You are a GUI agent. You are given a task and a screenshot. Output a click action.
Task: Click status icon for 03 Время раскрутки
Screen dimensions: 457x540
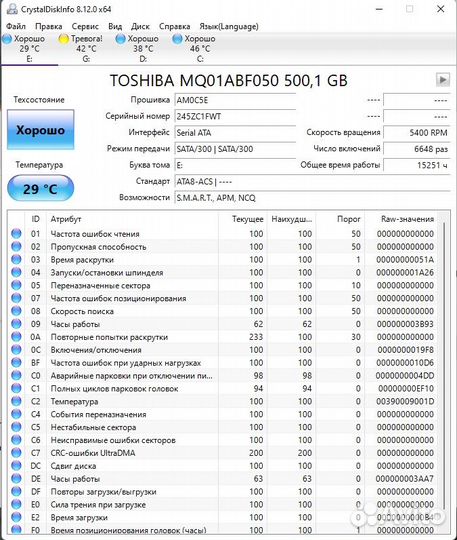point(16,259)
